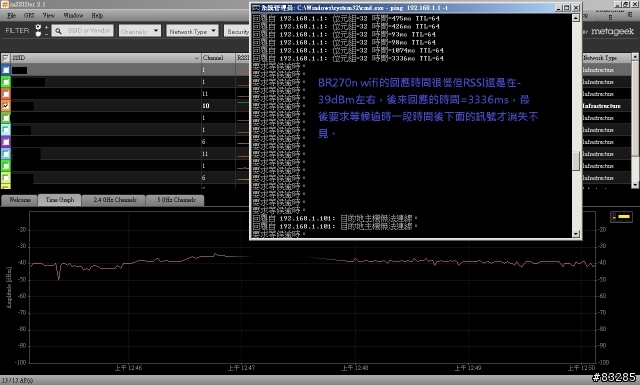Select the bold Infrastructure cell in the network list
This screenshot has height=385, width=640.
[x=606, y=106]
